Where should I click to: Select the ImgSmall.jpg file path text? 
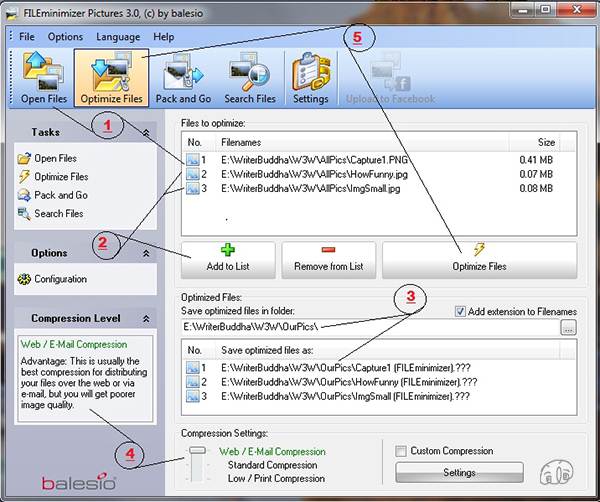tap(311, 188)
